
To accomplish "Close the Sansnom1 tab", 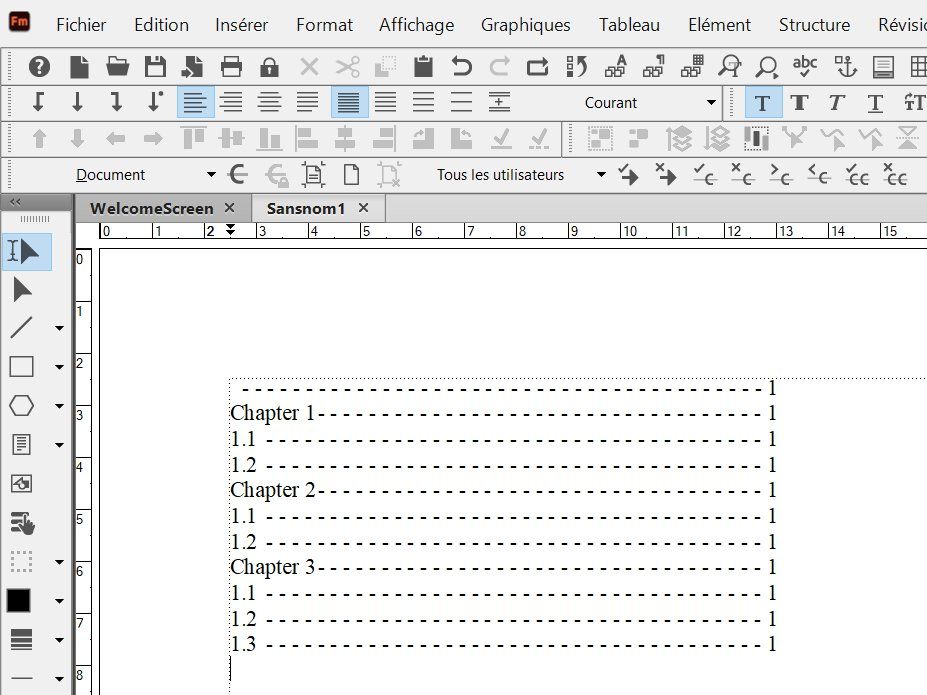I will pyautogui.click(x=364, y=208).
